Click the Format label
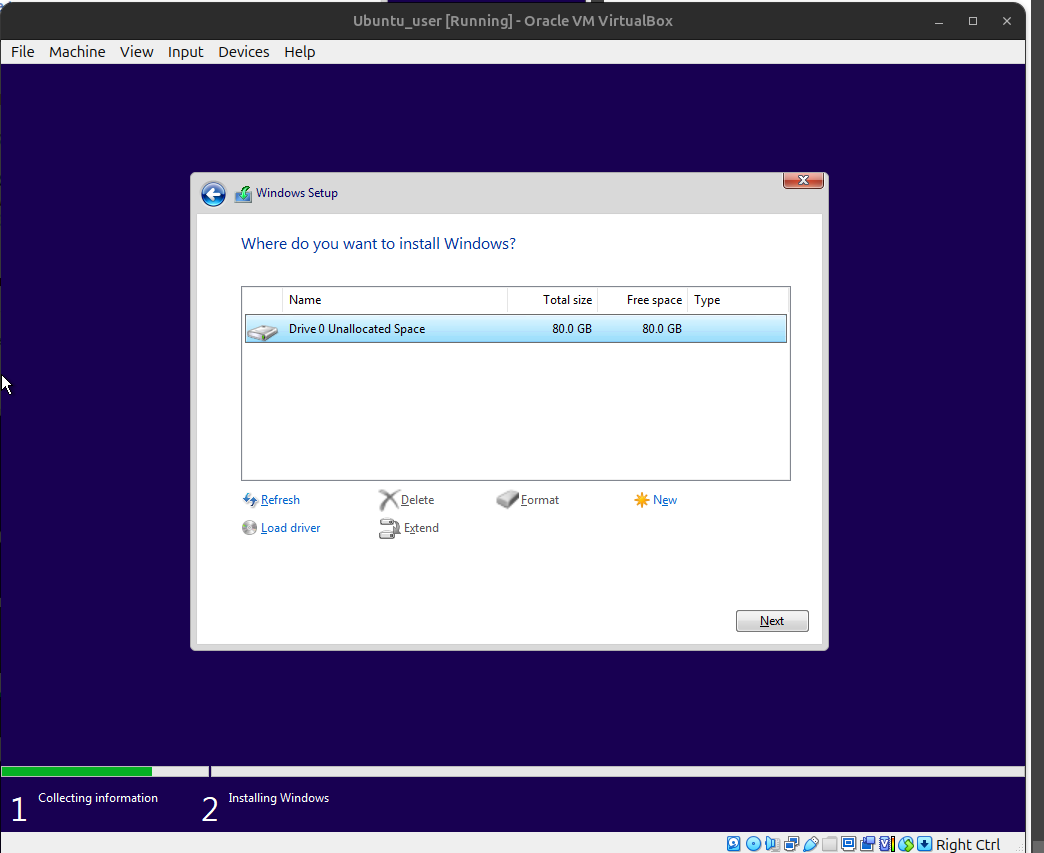Viewport: 1044px width, 853px height. [540, 500]
